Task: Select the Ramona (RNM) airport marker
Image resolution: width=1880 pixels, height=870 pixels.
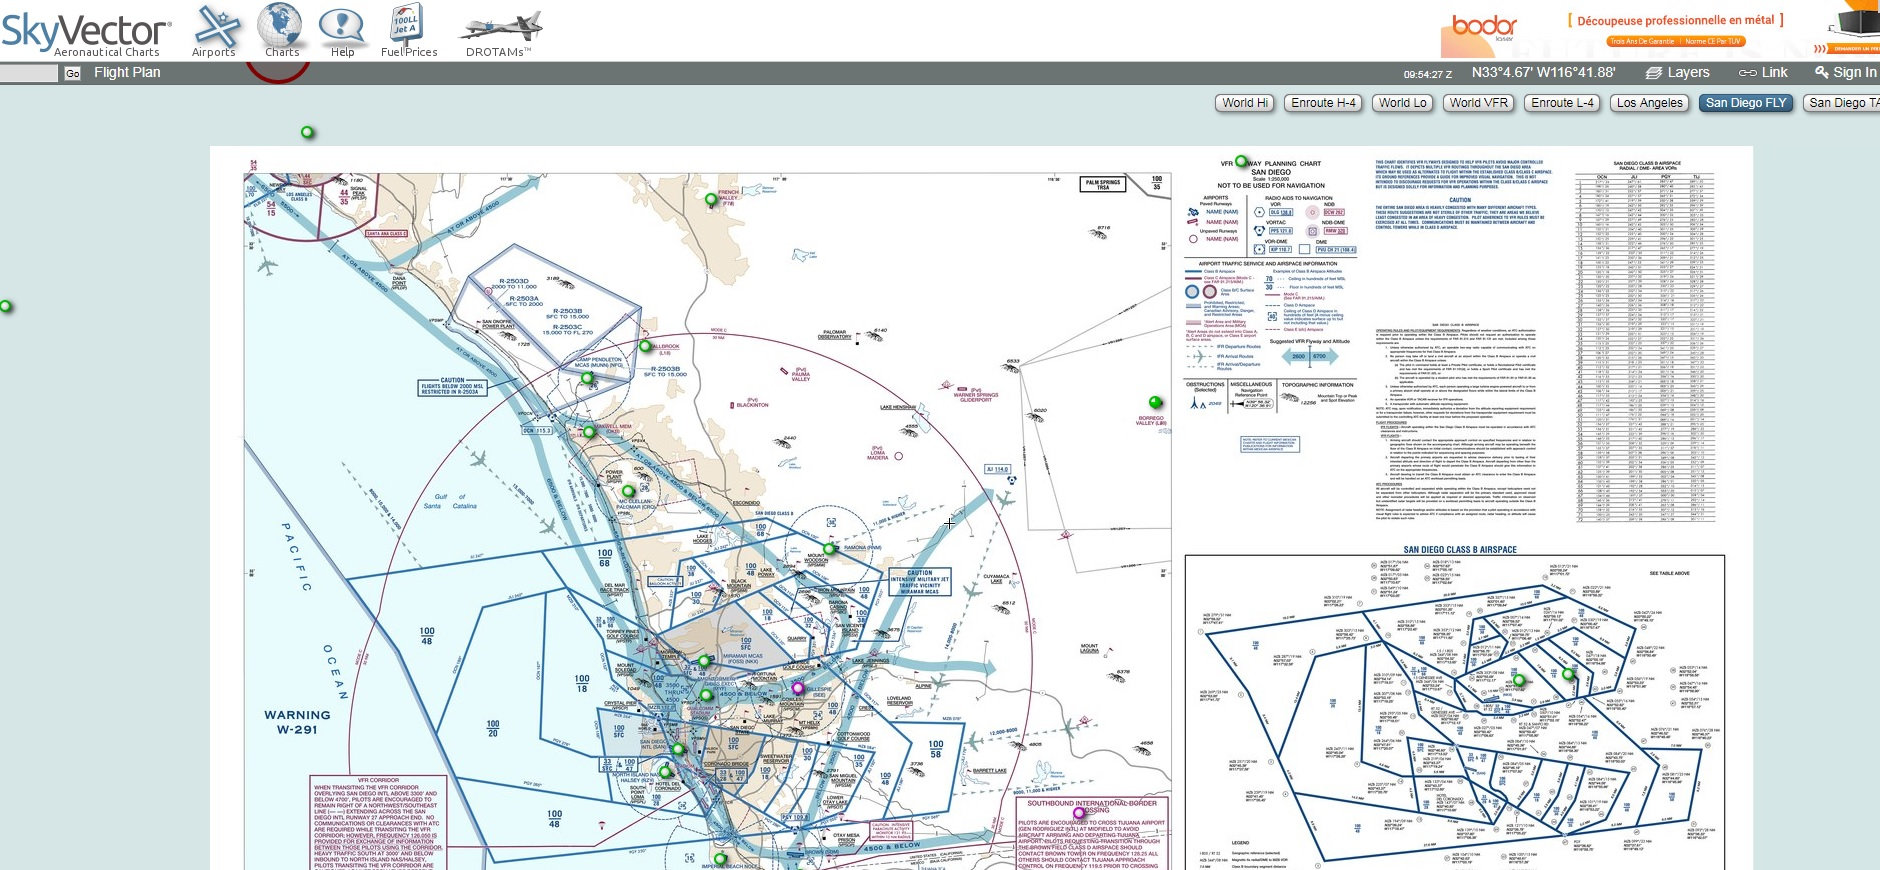Action: tap(829, 548)
